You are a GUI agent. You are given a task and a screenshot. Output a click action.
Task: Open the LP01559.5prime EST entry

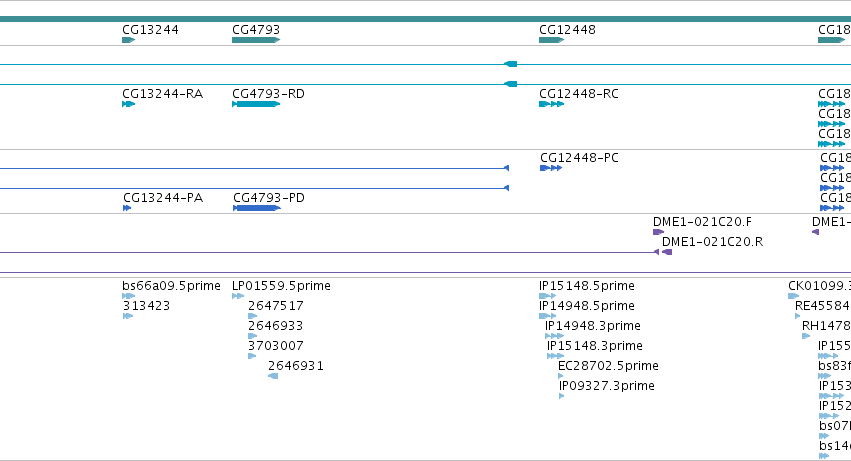click(x=281, y=286)
